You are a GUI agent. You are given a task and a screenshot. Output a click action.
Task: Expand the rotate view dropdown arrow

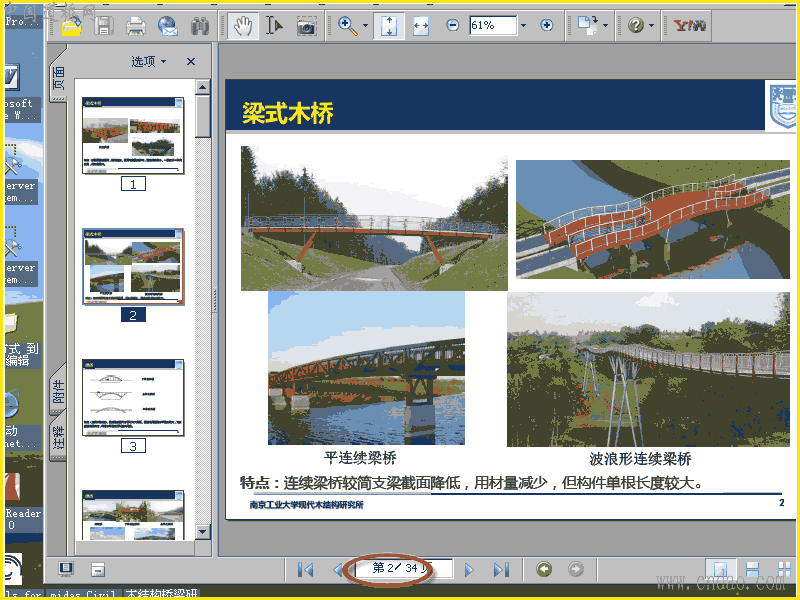click(606, 25)
